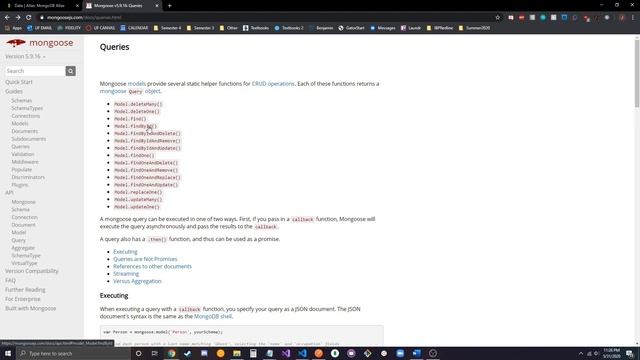The image size is (640, 360).
Task: Open Visual Studio purple icon in taskbar
Action: 286,353
